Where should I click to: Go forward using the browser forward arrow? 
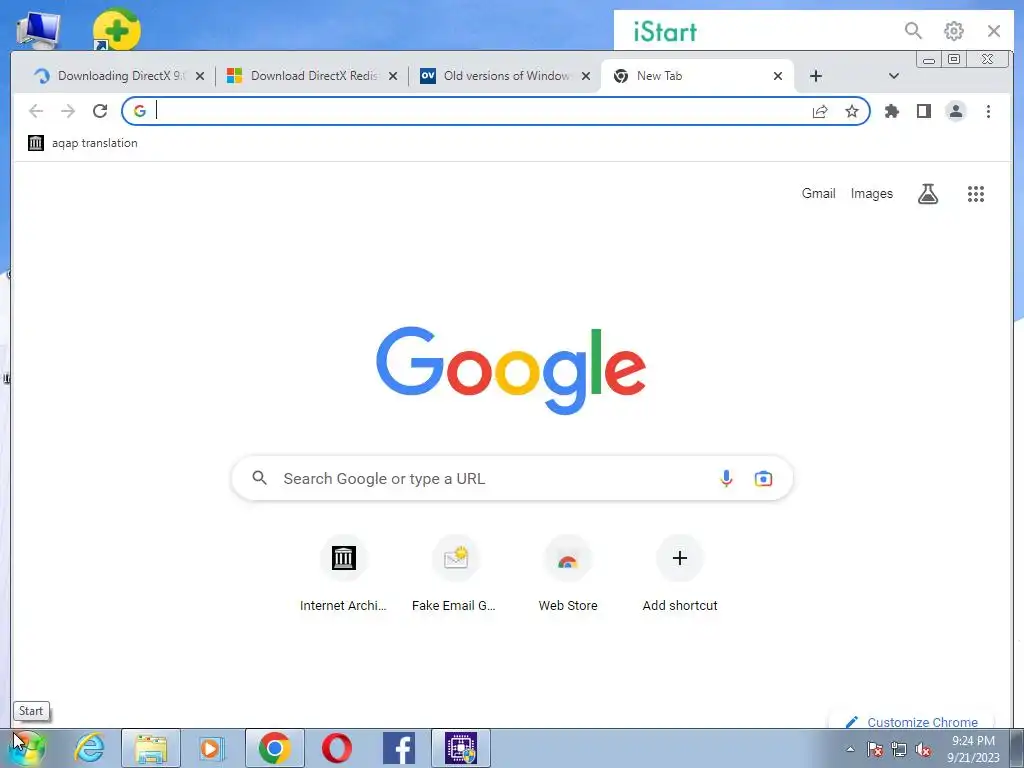[x=68, y=111]
